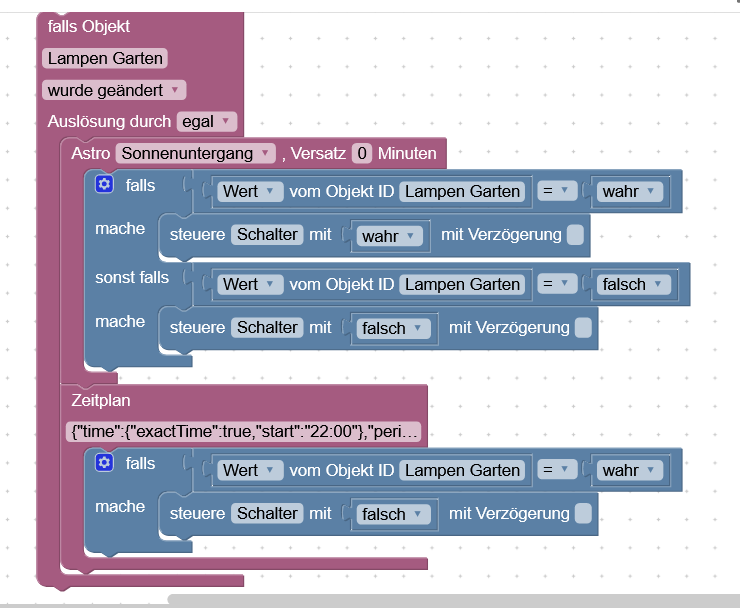Click gear icon on first falls block
Image resolution: width=740 pixels, height=608 pixels.
click(x=104, y=184)
